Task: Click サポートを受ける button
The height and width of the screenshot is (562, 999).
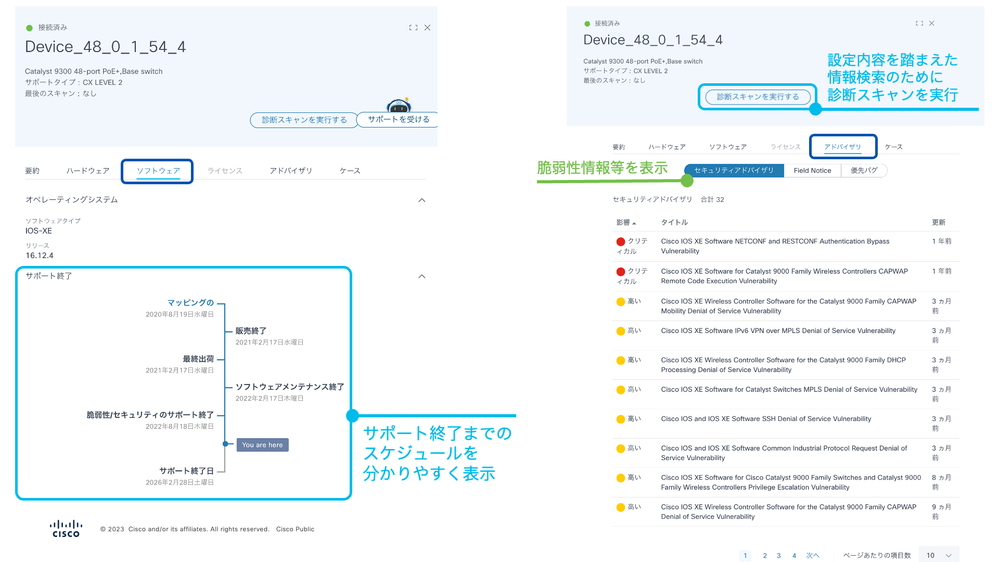Action: click(x=398, y=119)
